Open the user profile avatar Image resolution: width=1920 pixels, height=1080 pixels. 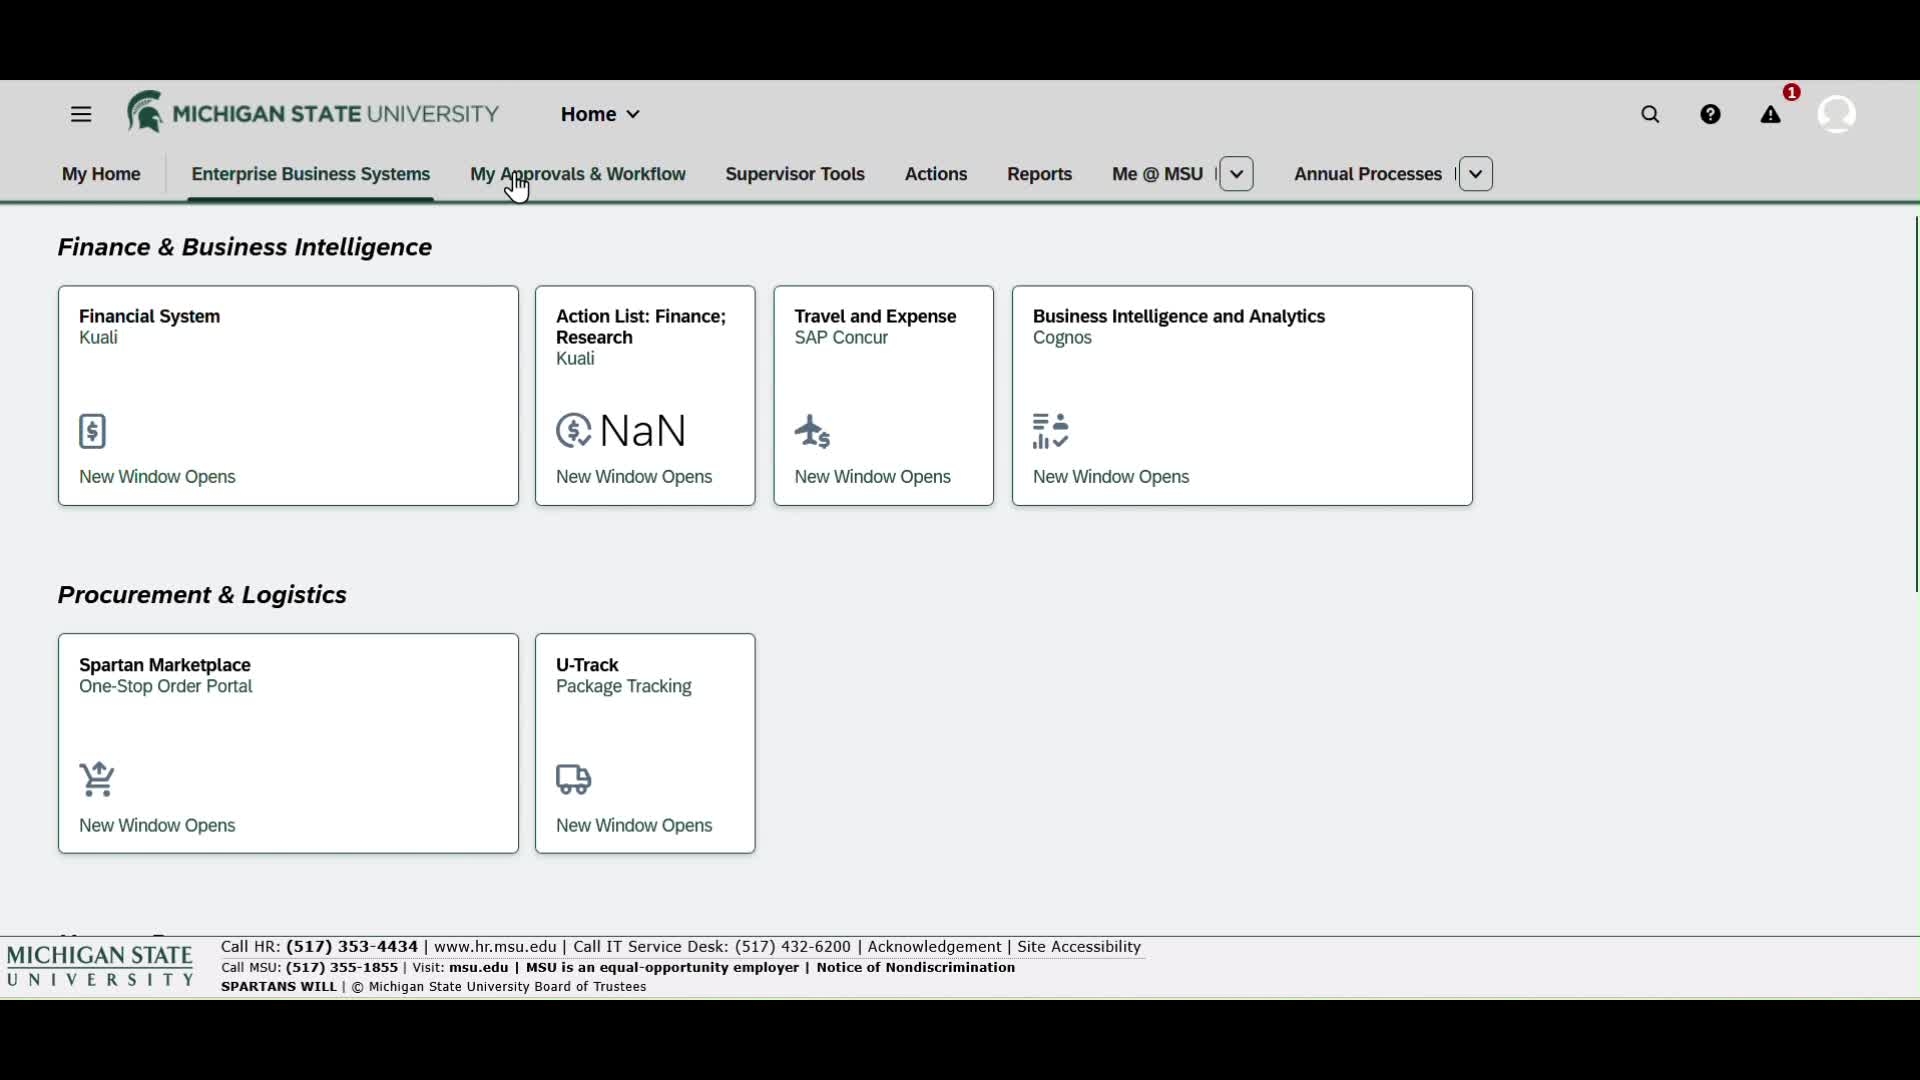(x=1838, y=115)
